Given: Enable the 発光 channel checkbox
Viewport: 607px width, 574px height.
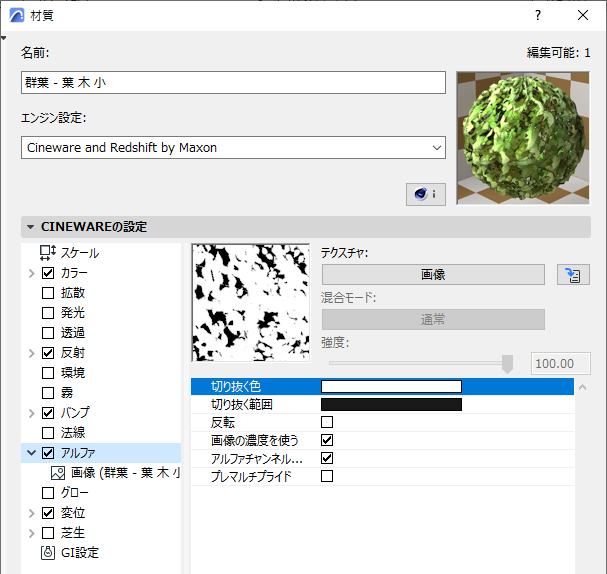Looking at the screenshot, I should coord(48,313).
